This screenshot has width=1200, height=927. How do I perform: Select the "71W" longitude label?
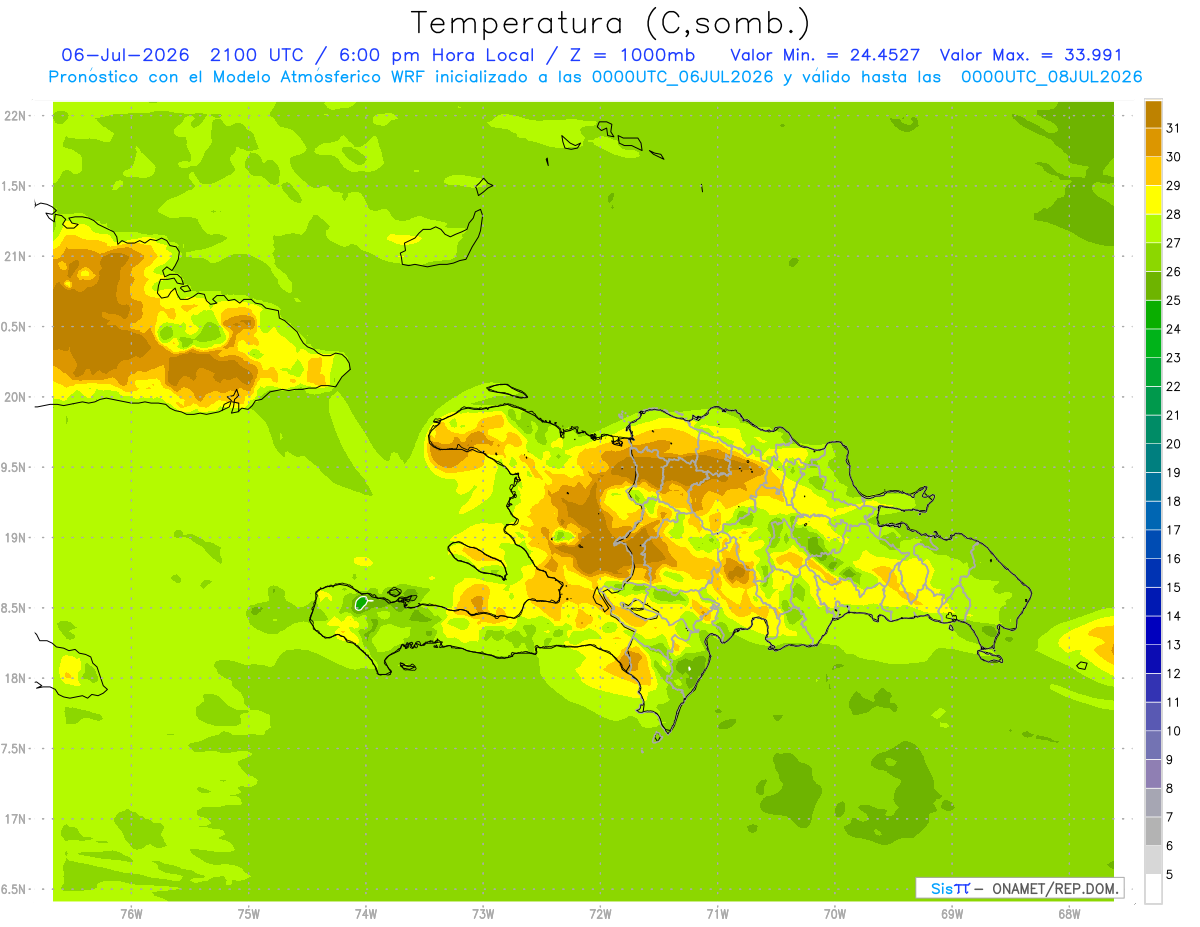(717, 914)
